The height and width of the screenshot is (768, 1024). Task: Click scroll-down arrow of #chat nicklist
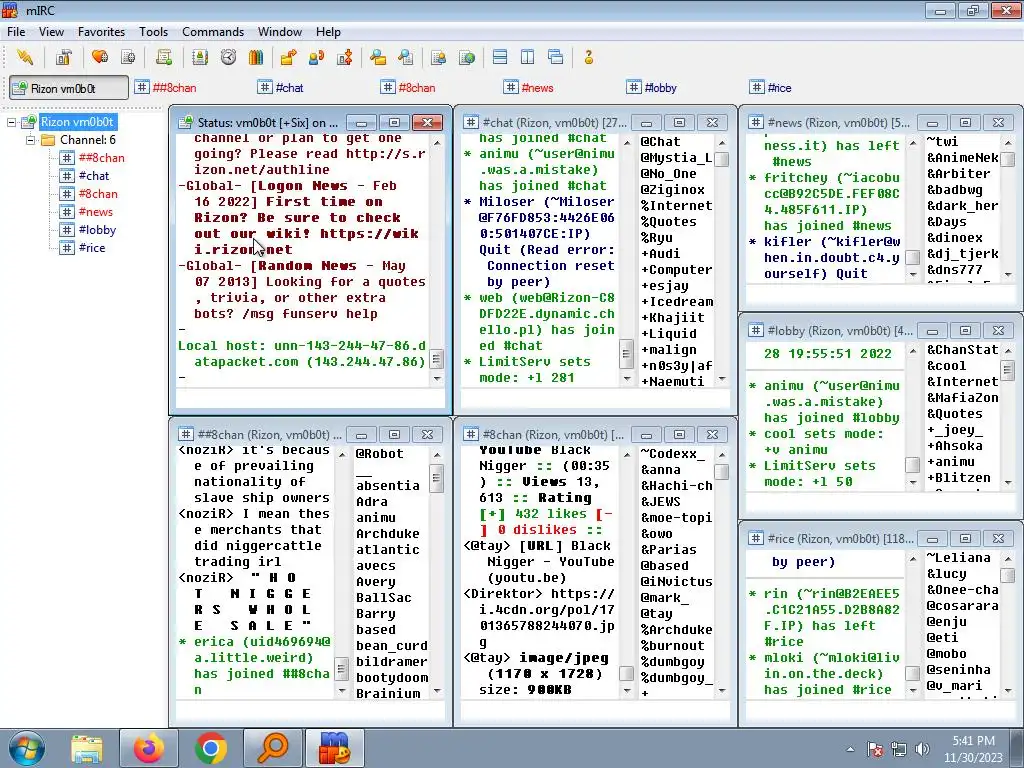pos(722,379)
